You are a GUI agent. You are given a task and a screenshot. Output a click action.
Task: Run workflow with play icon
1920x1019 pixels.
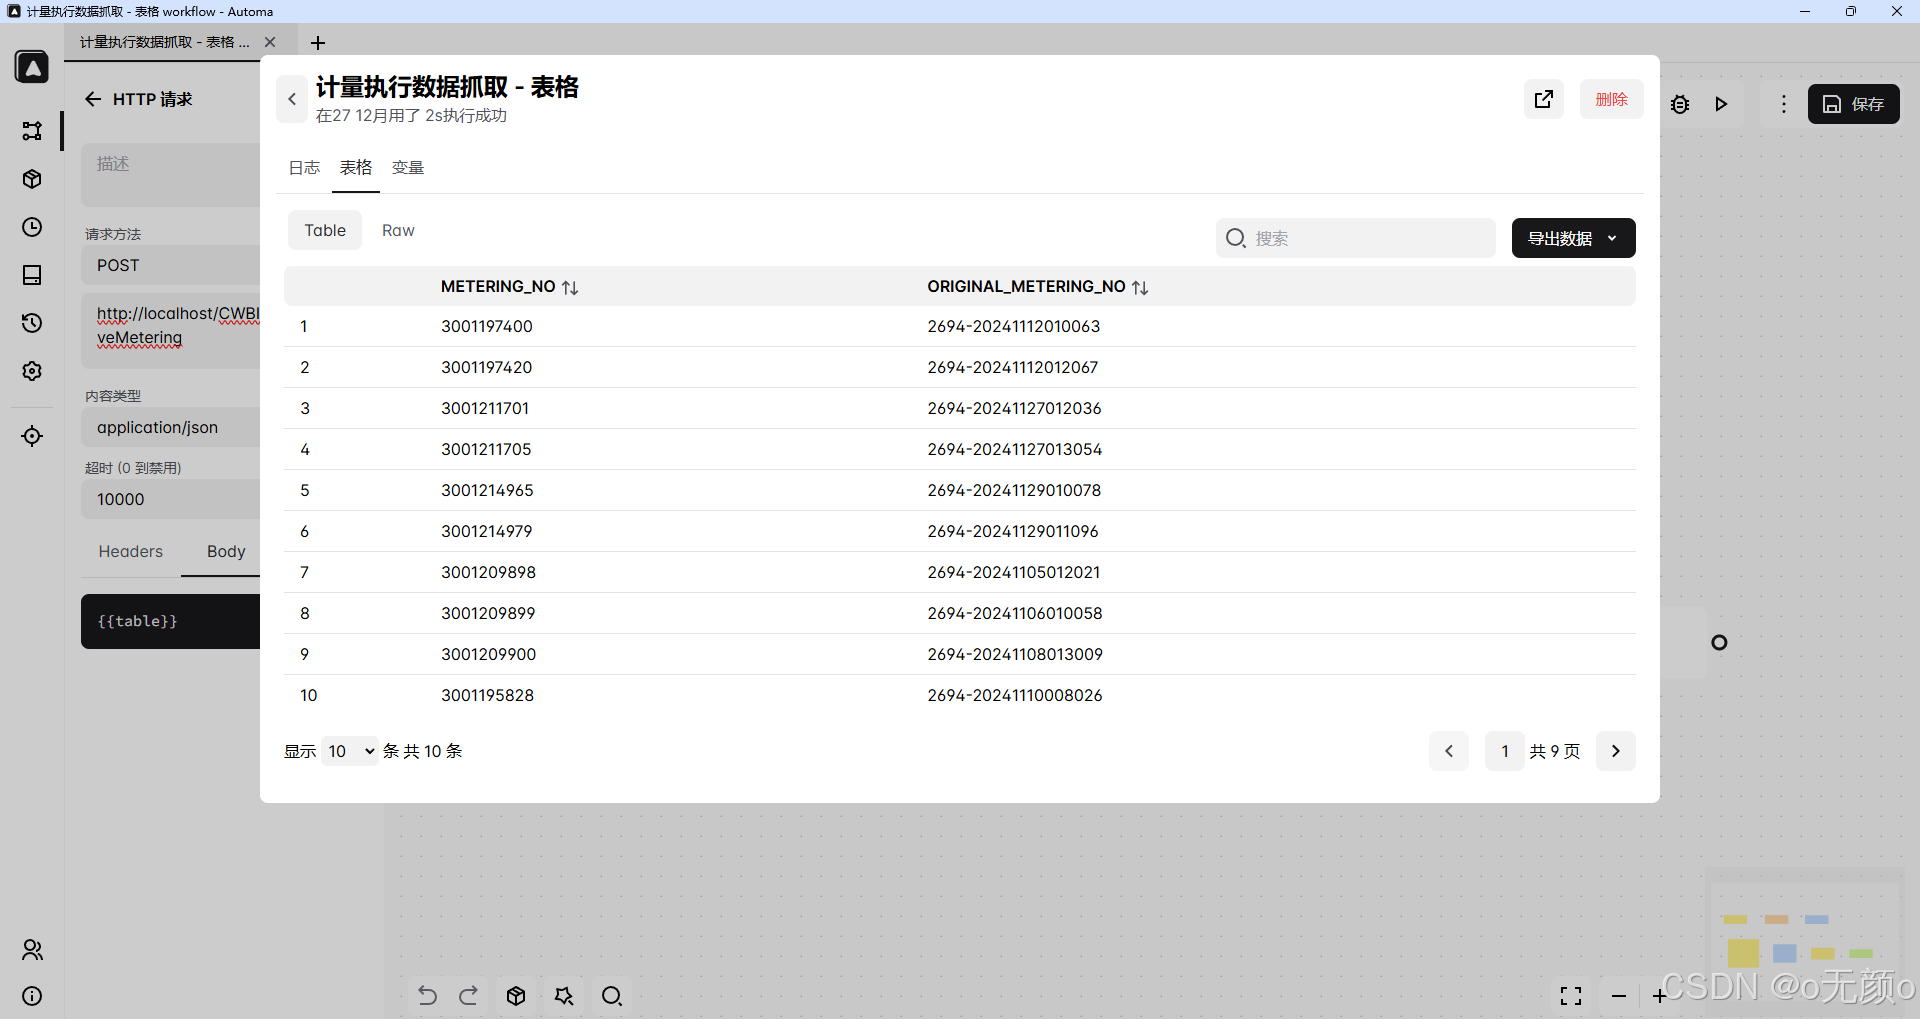click(x=1721, y=104)
